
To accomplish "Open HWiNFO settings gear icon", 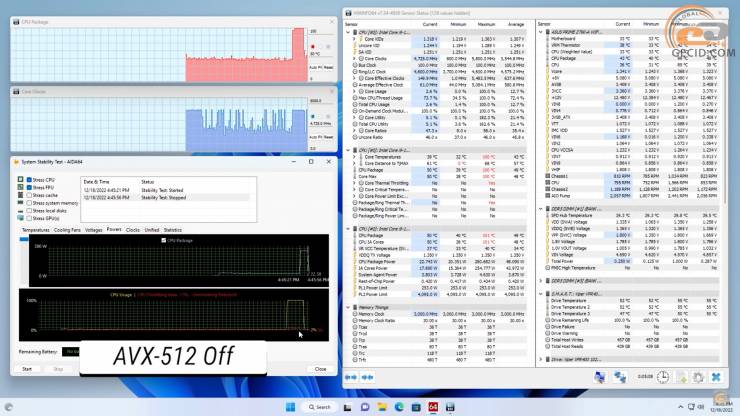I will (x=699, y=377).
